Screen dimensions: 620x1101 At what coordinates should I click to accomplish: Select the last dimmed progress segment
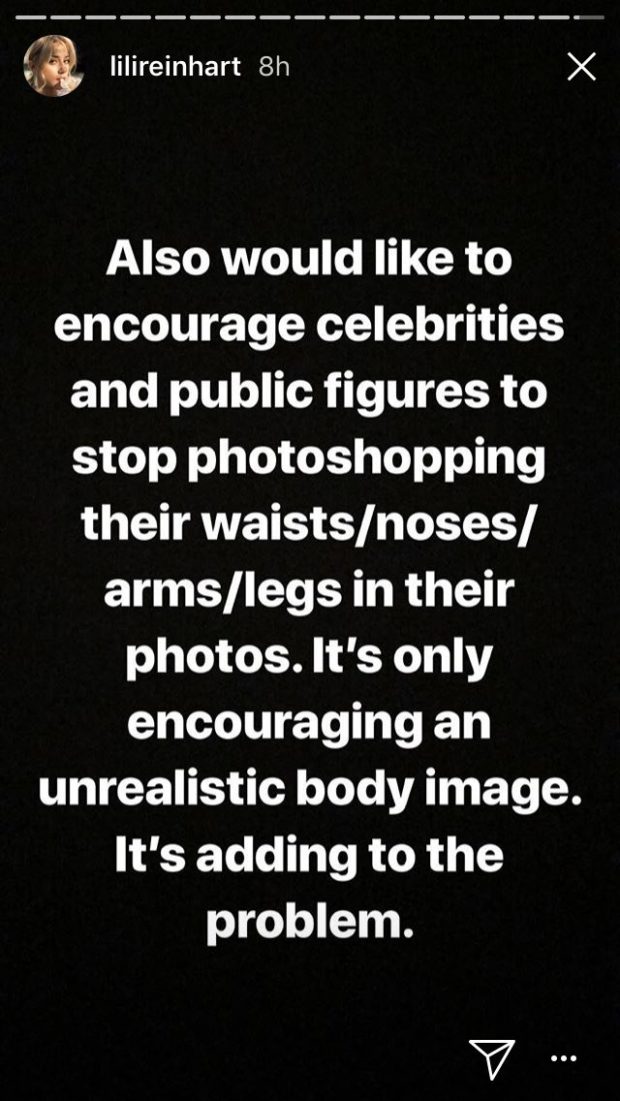coord(589,17)
